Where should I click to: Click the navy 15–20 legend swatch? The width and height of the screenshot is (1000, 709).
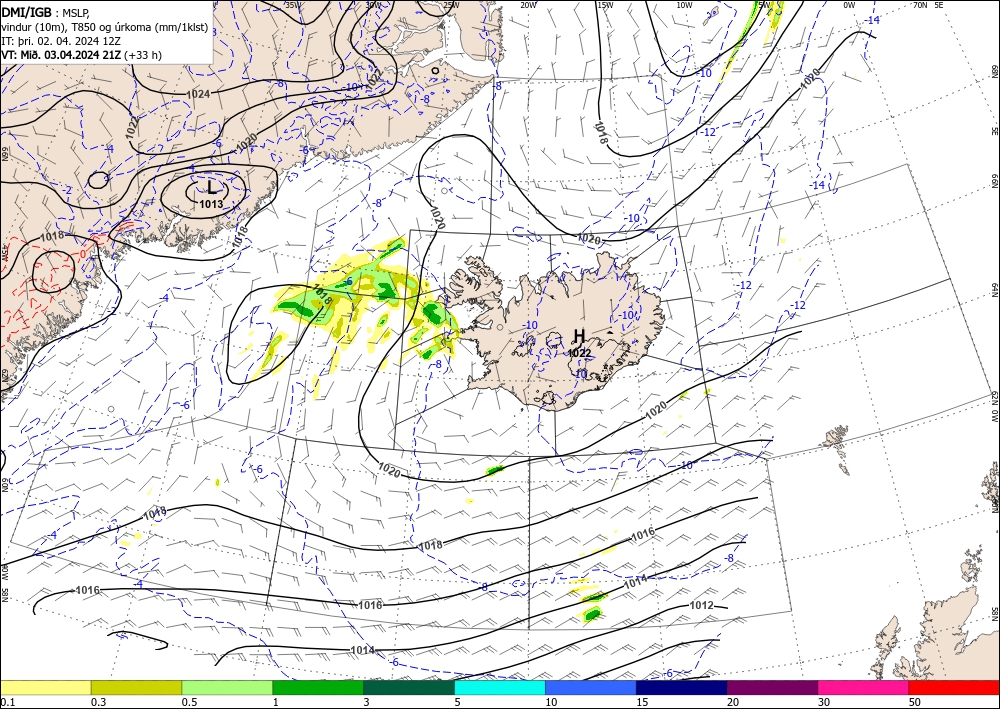pos(682,687)
